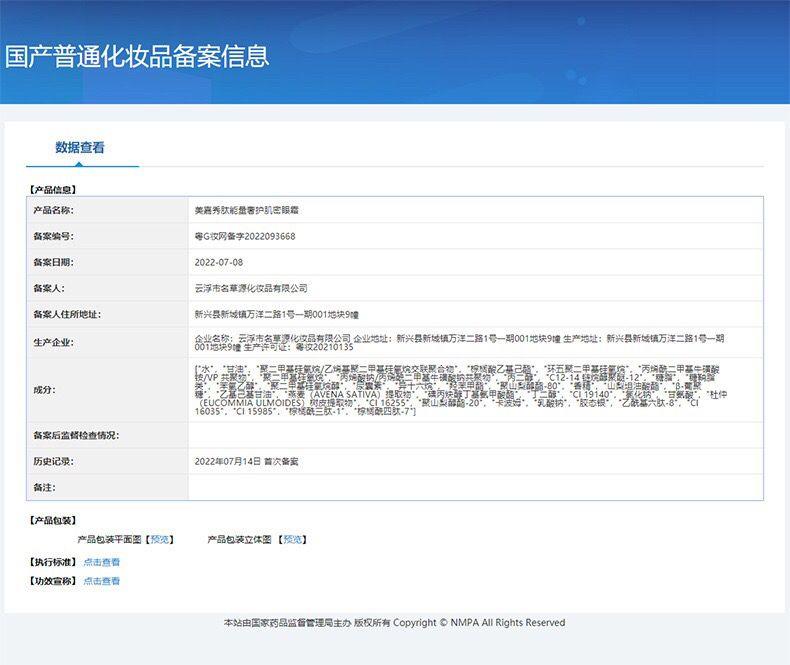The width and height of the screenshot is (790, 665).
Task: Click 点击查看 next to 执行标准
Action: pos(102,562)
